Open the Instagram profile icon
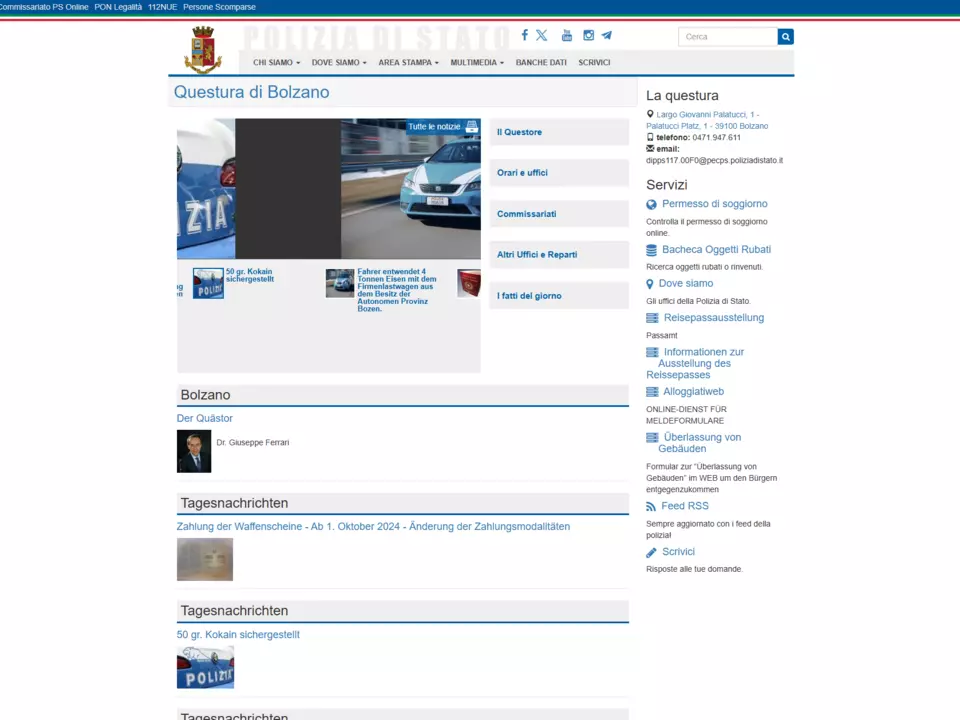This screenshot has height=720, width=960. pyautogui.click(x=588, y=35)
